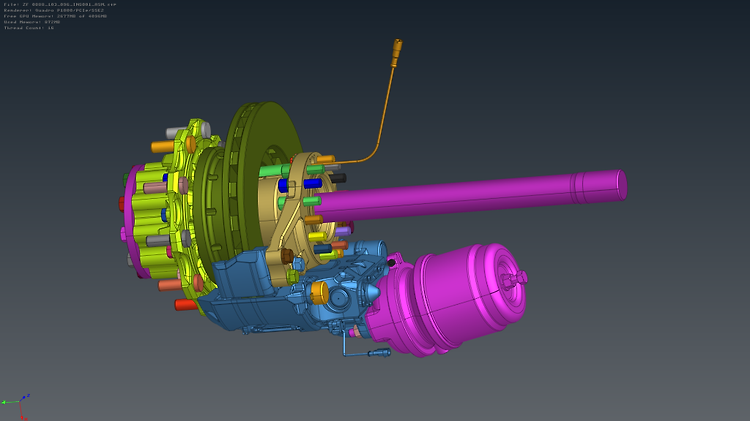Select the red wheel stud at hub bottom
Screen dimensions: 750x421
[187, 305]
